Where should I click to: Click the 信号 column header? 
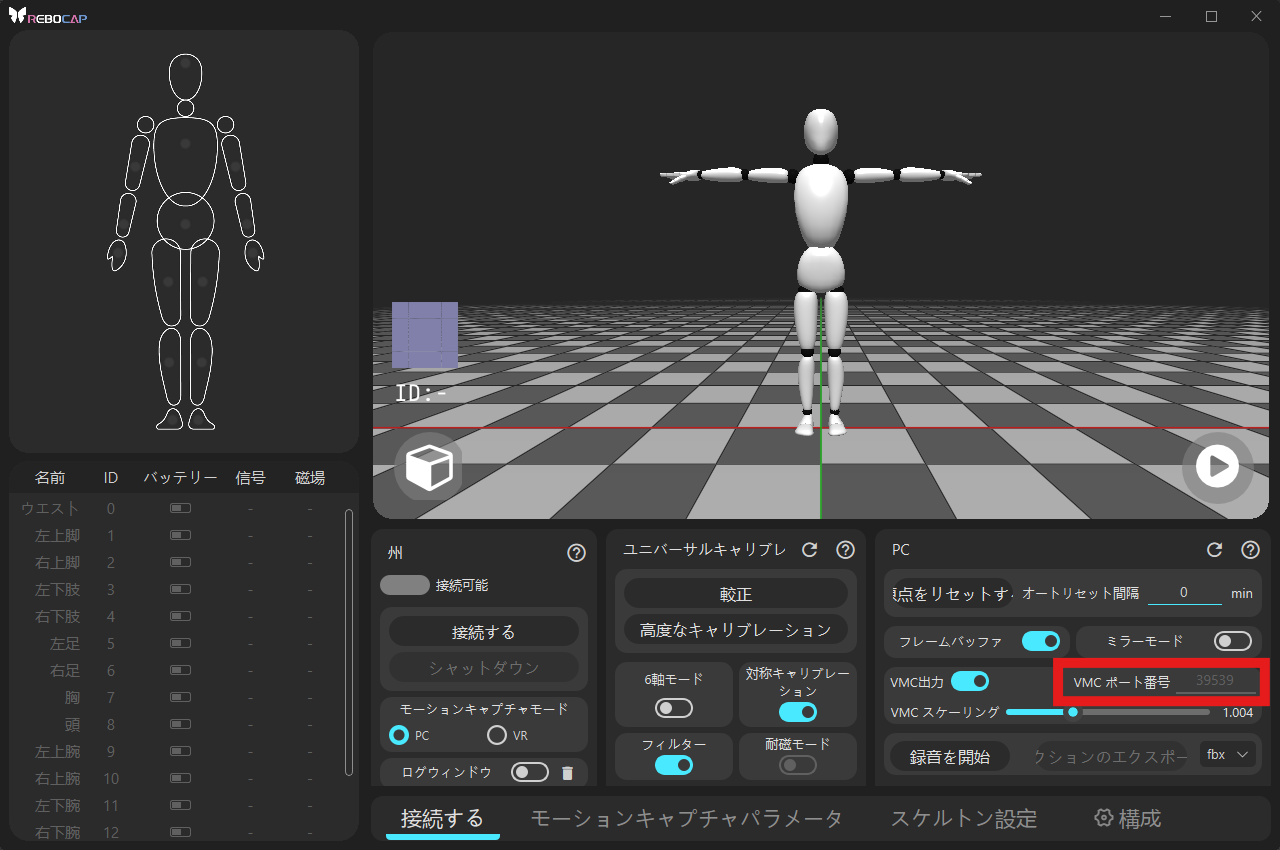pos(250,478)
